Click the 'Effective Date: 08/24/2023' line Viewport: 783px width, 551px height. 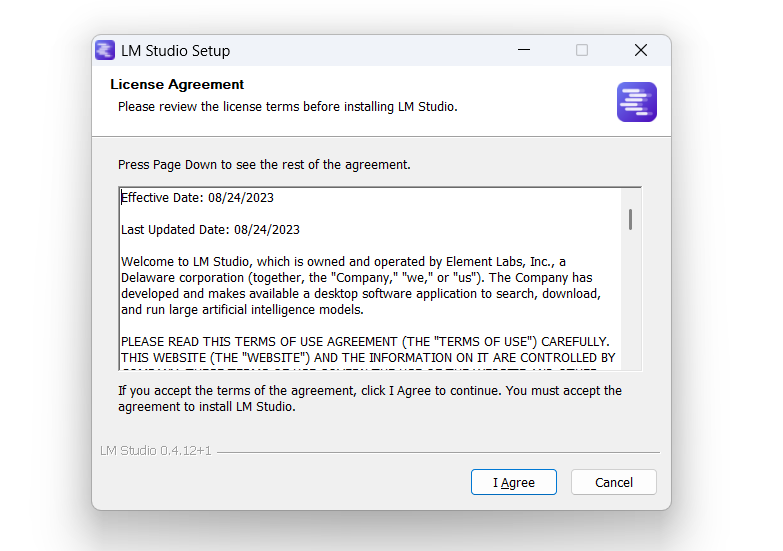[x=197, y=198]
